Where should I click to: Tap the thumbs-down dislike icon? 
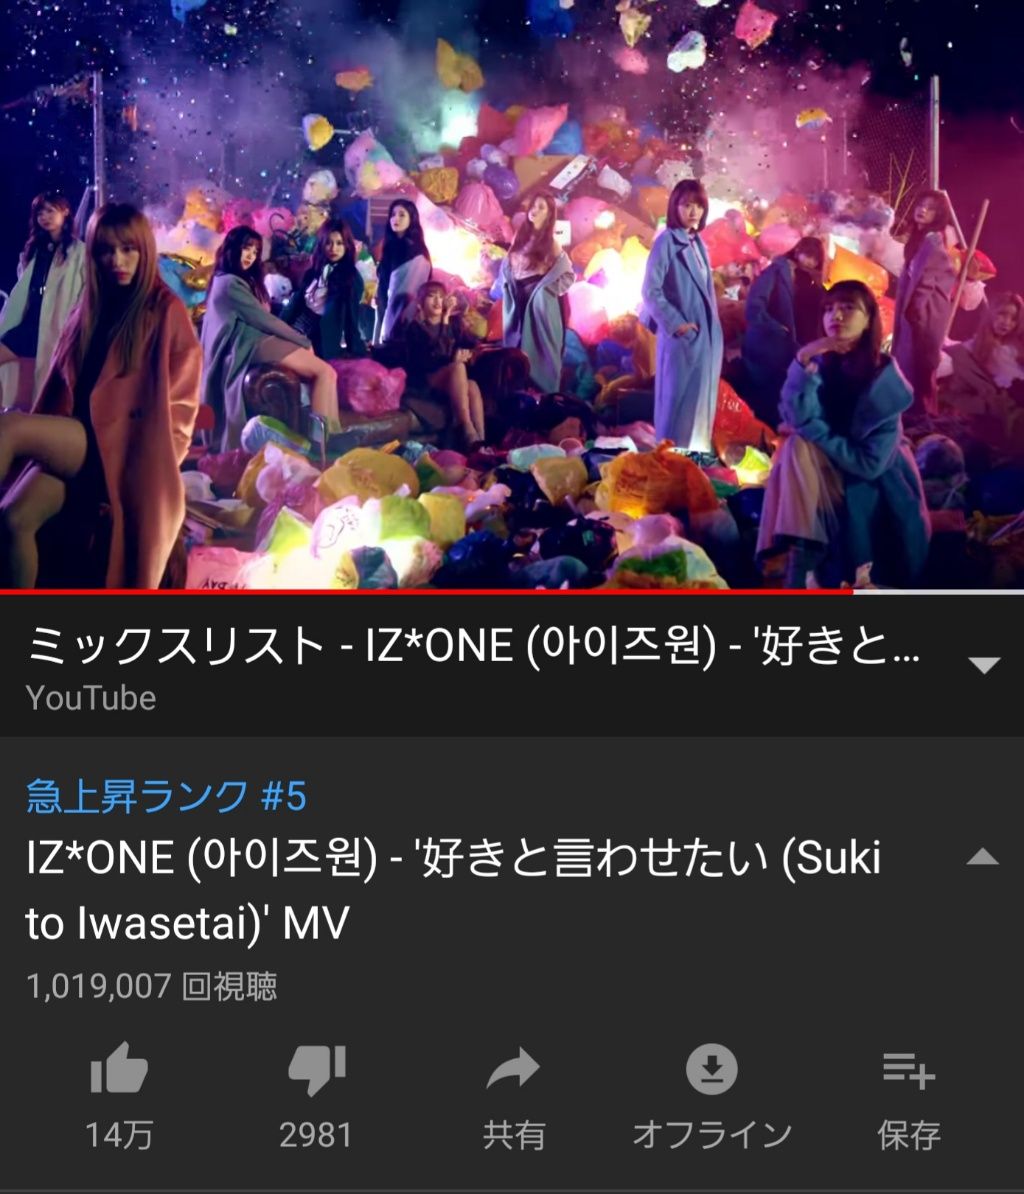pos(317,1070)
